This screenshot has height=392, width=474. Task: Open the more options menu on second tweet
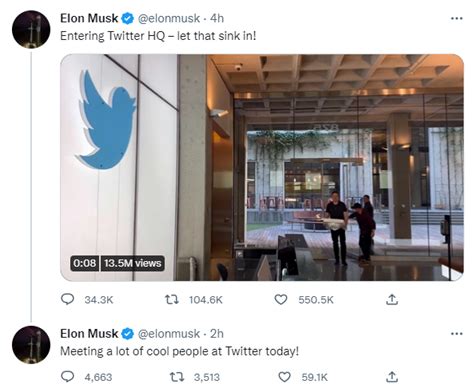[456, 333]
